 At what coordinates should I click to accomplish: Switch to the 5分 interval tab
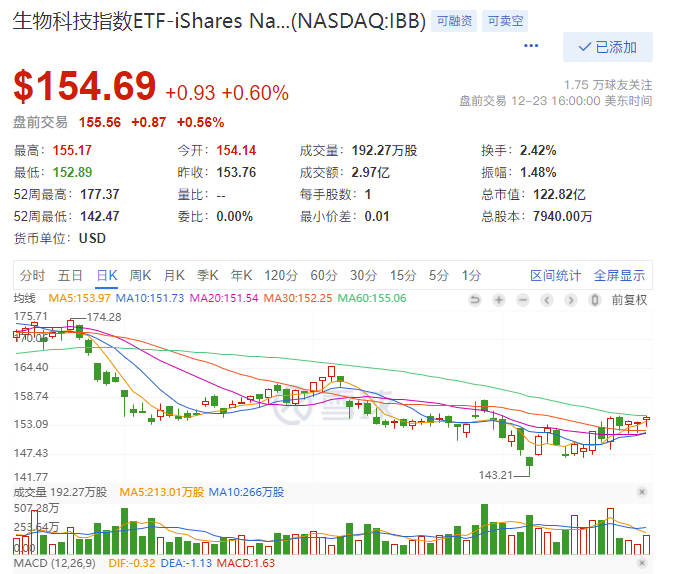click(x=439, y=275)
